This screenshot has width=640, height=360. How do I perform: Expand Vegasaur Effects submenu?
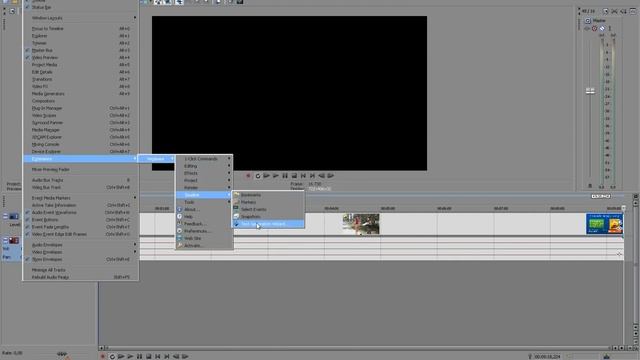(x=204, y=173)
